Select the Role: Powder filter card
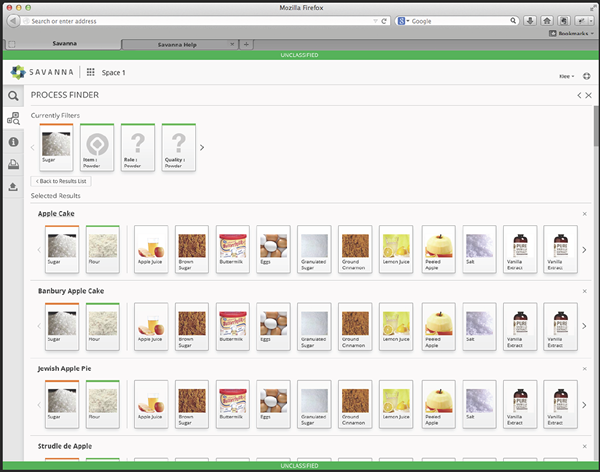Viewport: 600px width, 472px height. coord(138,147)
